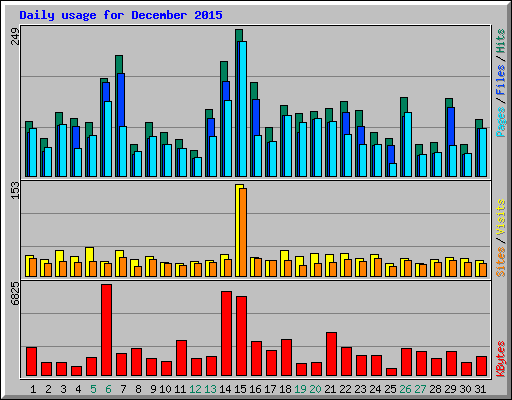512x400 pixels.
Task: Select day label 2 on the x-axis
Action: (x=48, y=389)
